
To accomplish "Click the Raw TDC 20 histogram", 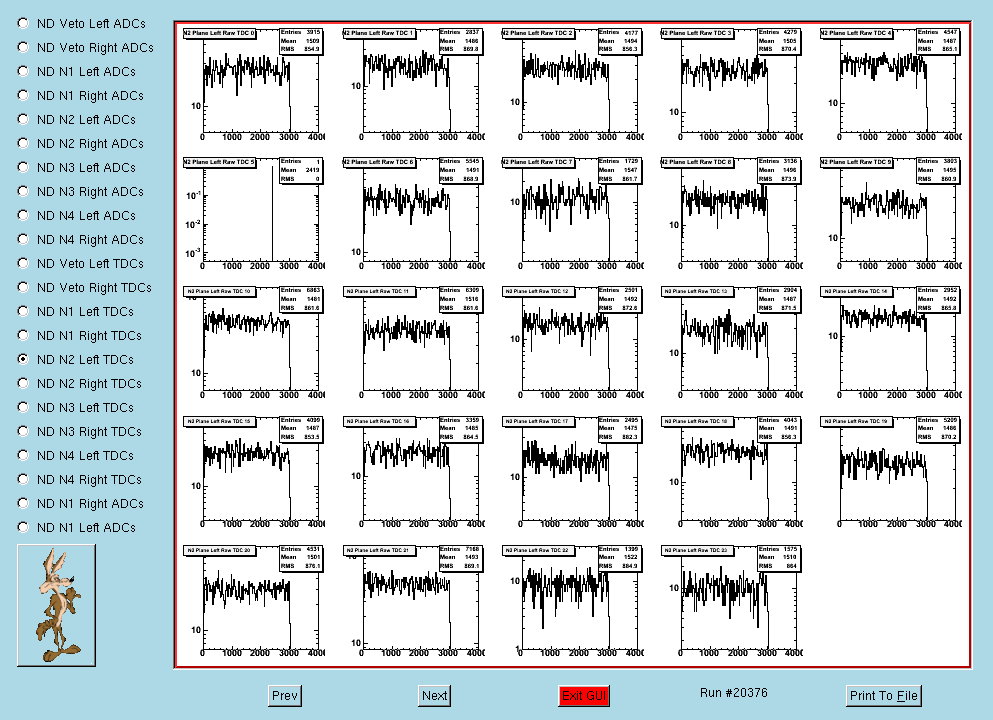I will [253, 601].
